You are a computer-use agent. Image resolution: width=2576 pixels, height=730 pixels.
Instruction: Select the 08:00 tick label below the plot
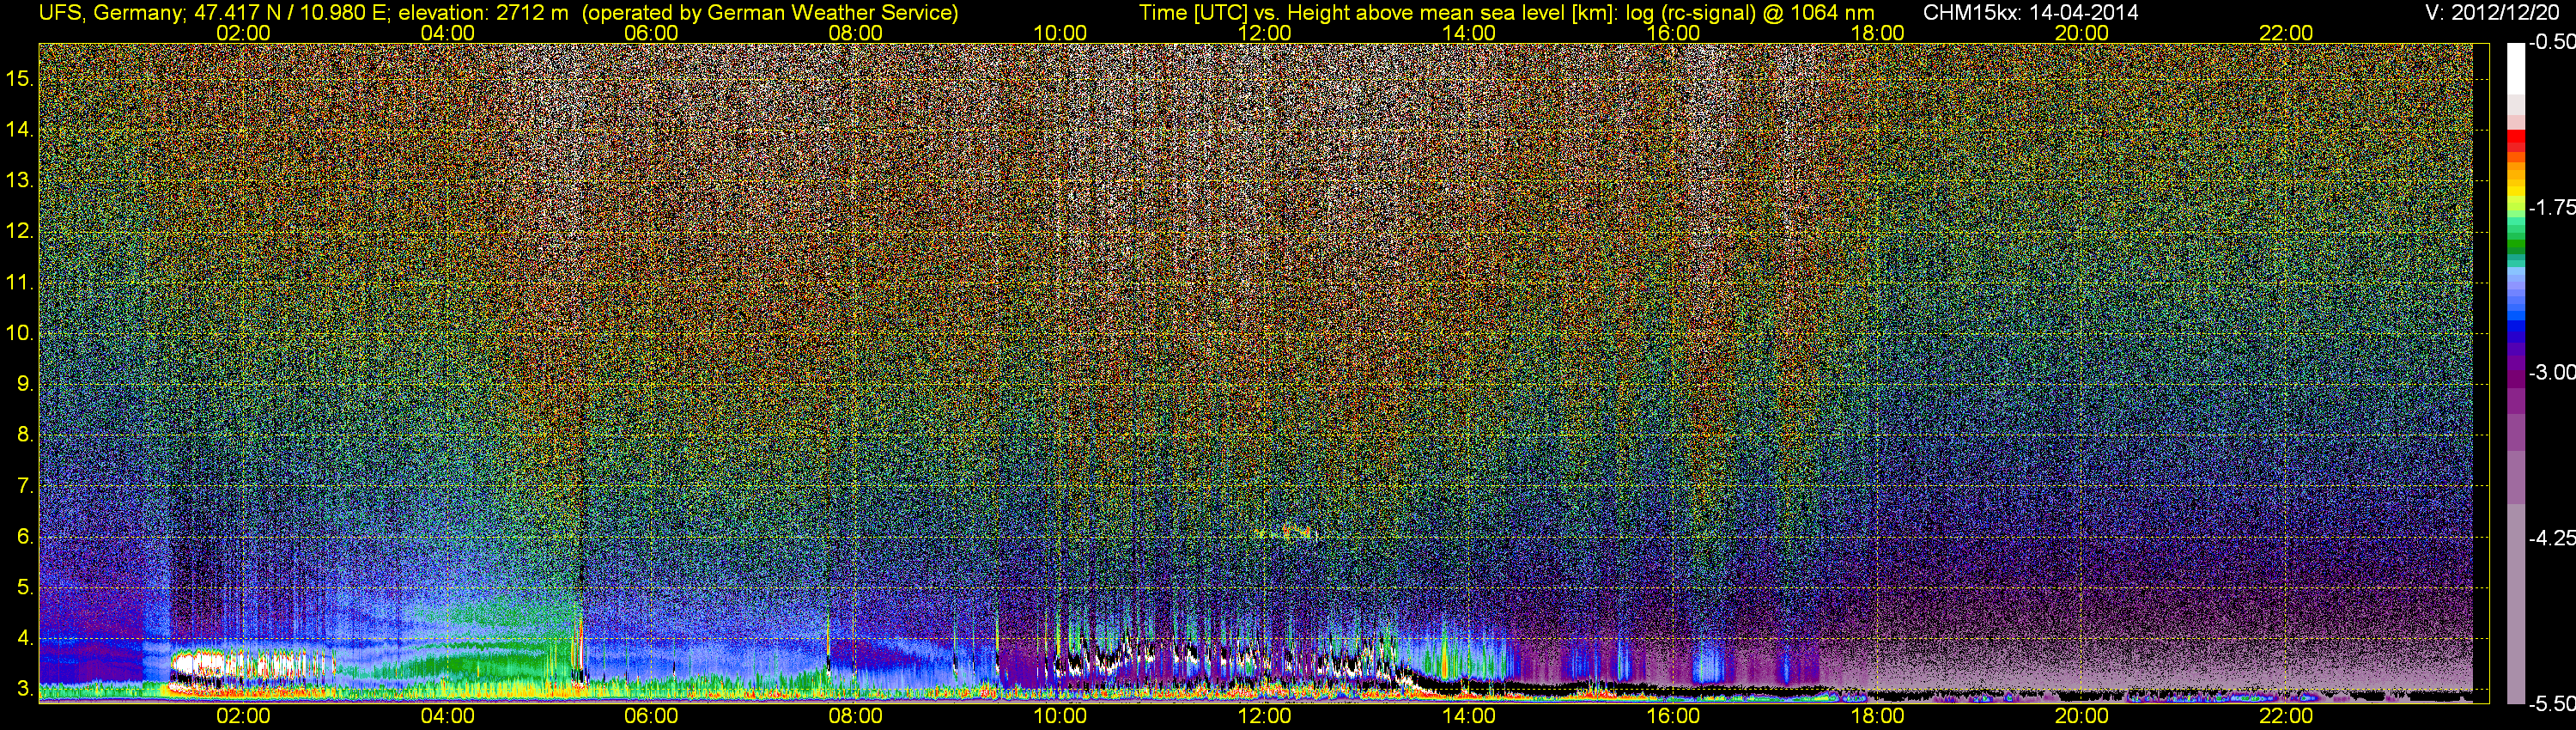[x=856, y=716]
